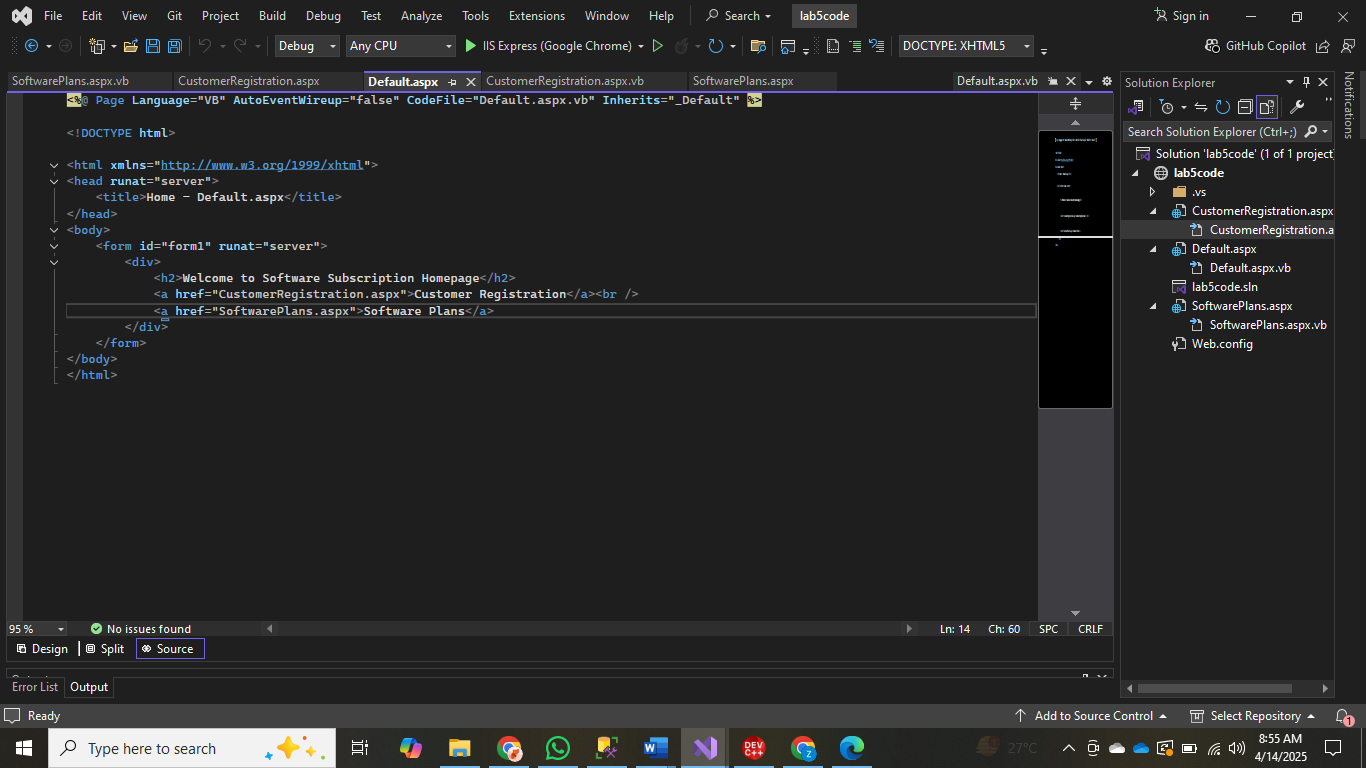Open the Extensions menu

point(536,16)
